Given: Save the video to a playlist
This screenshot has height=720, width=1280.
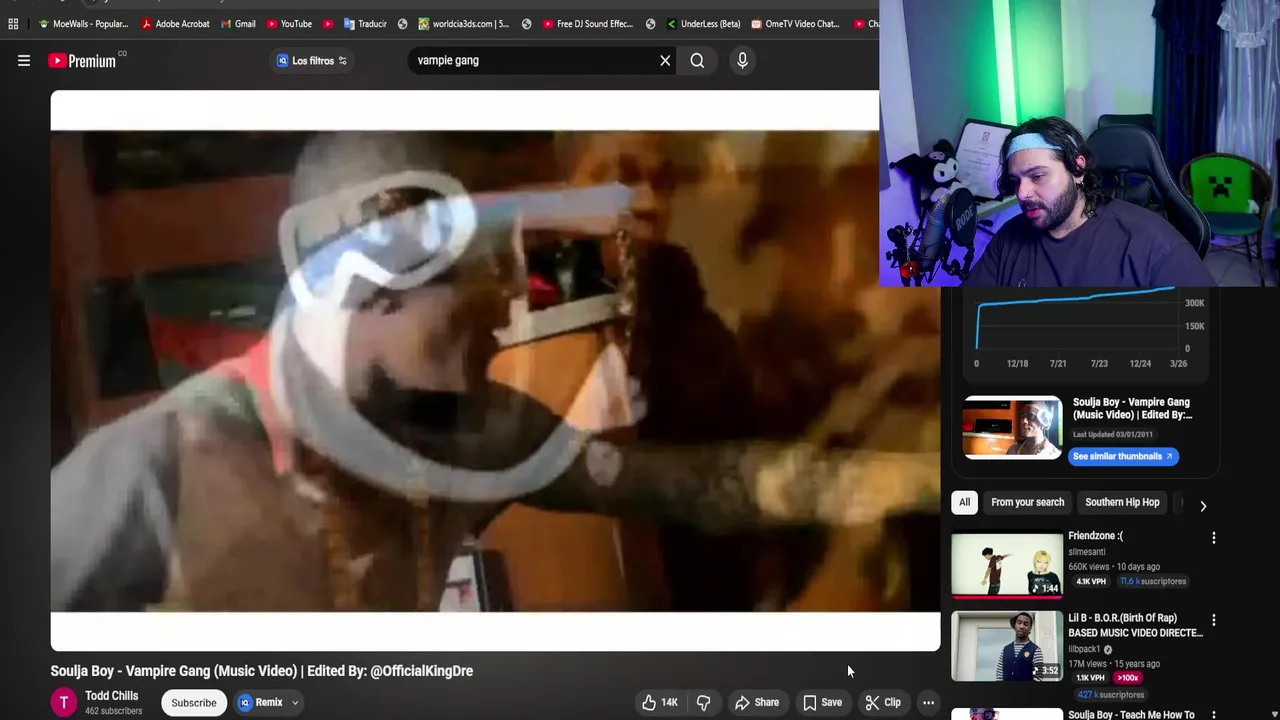Looking at the screenshot, I should point(822,702).
